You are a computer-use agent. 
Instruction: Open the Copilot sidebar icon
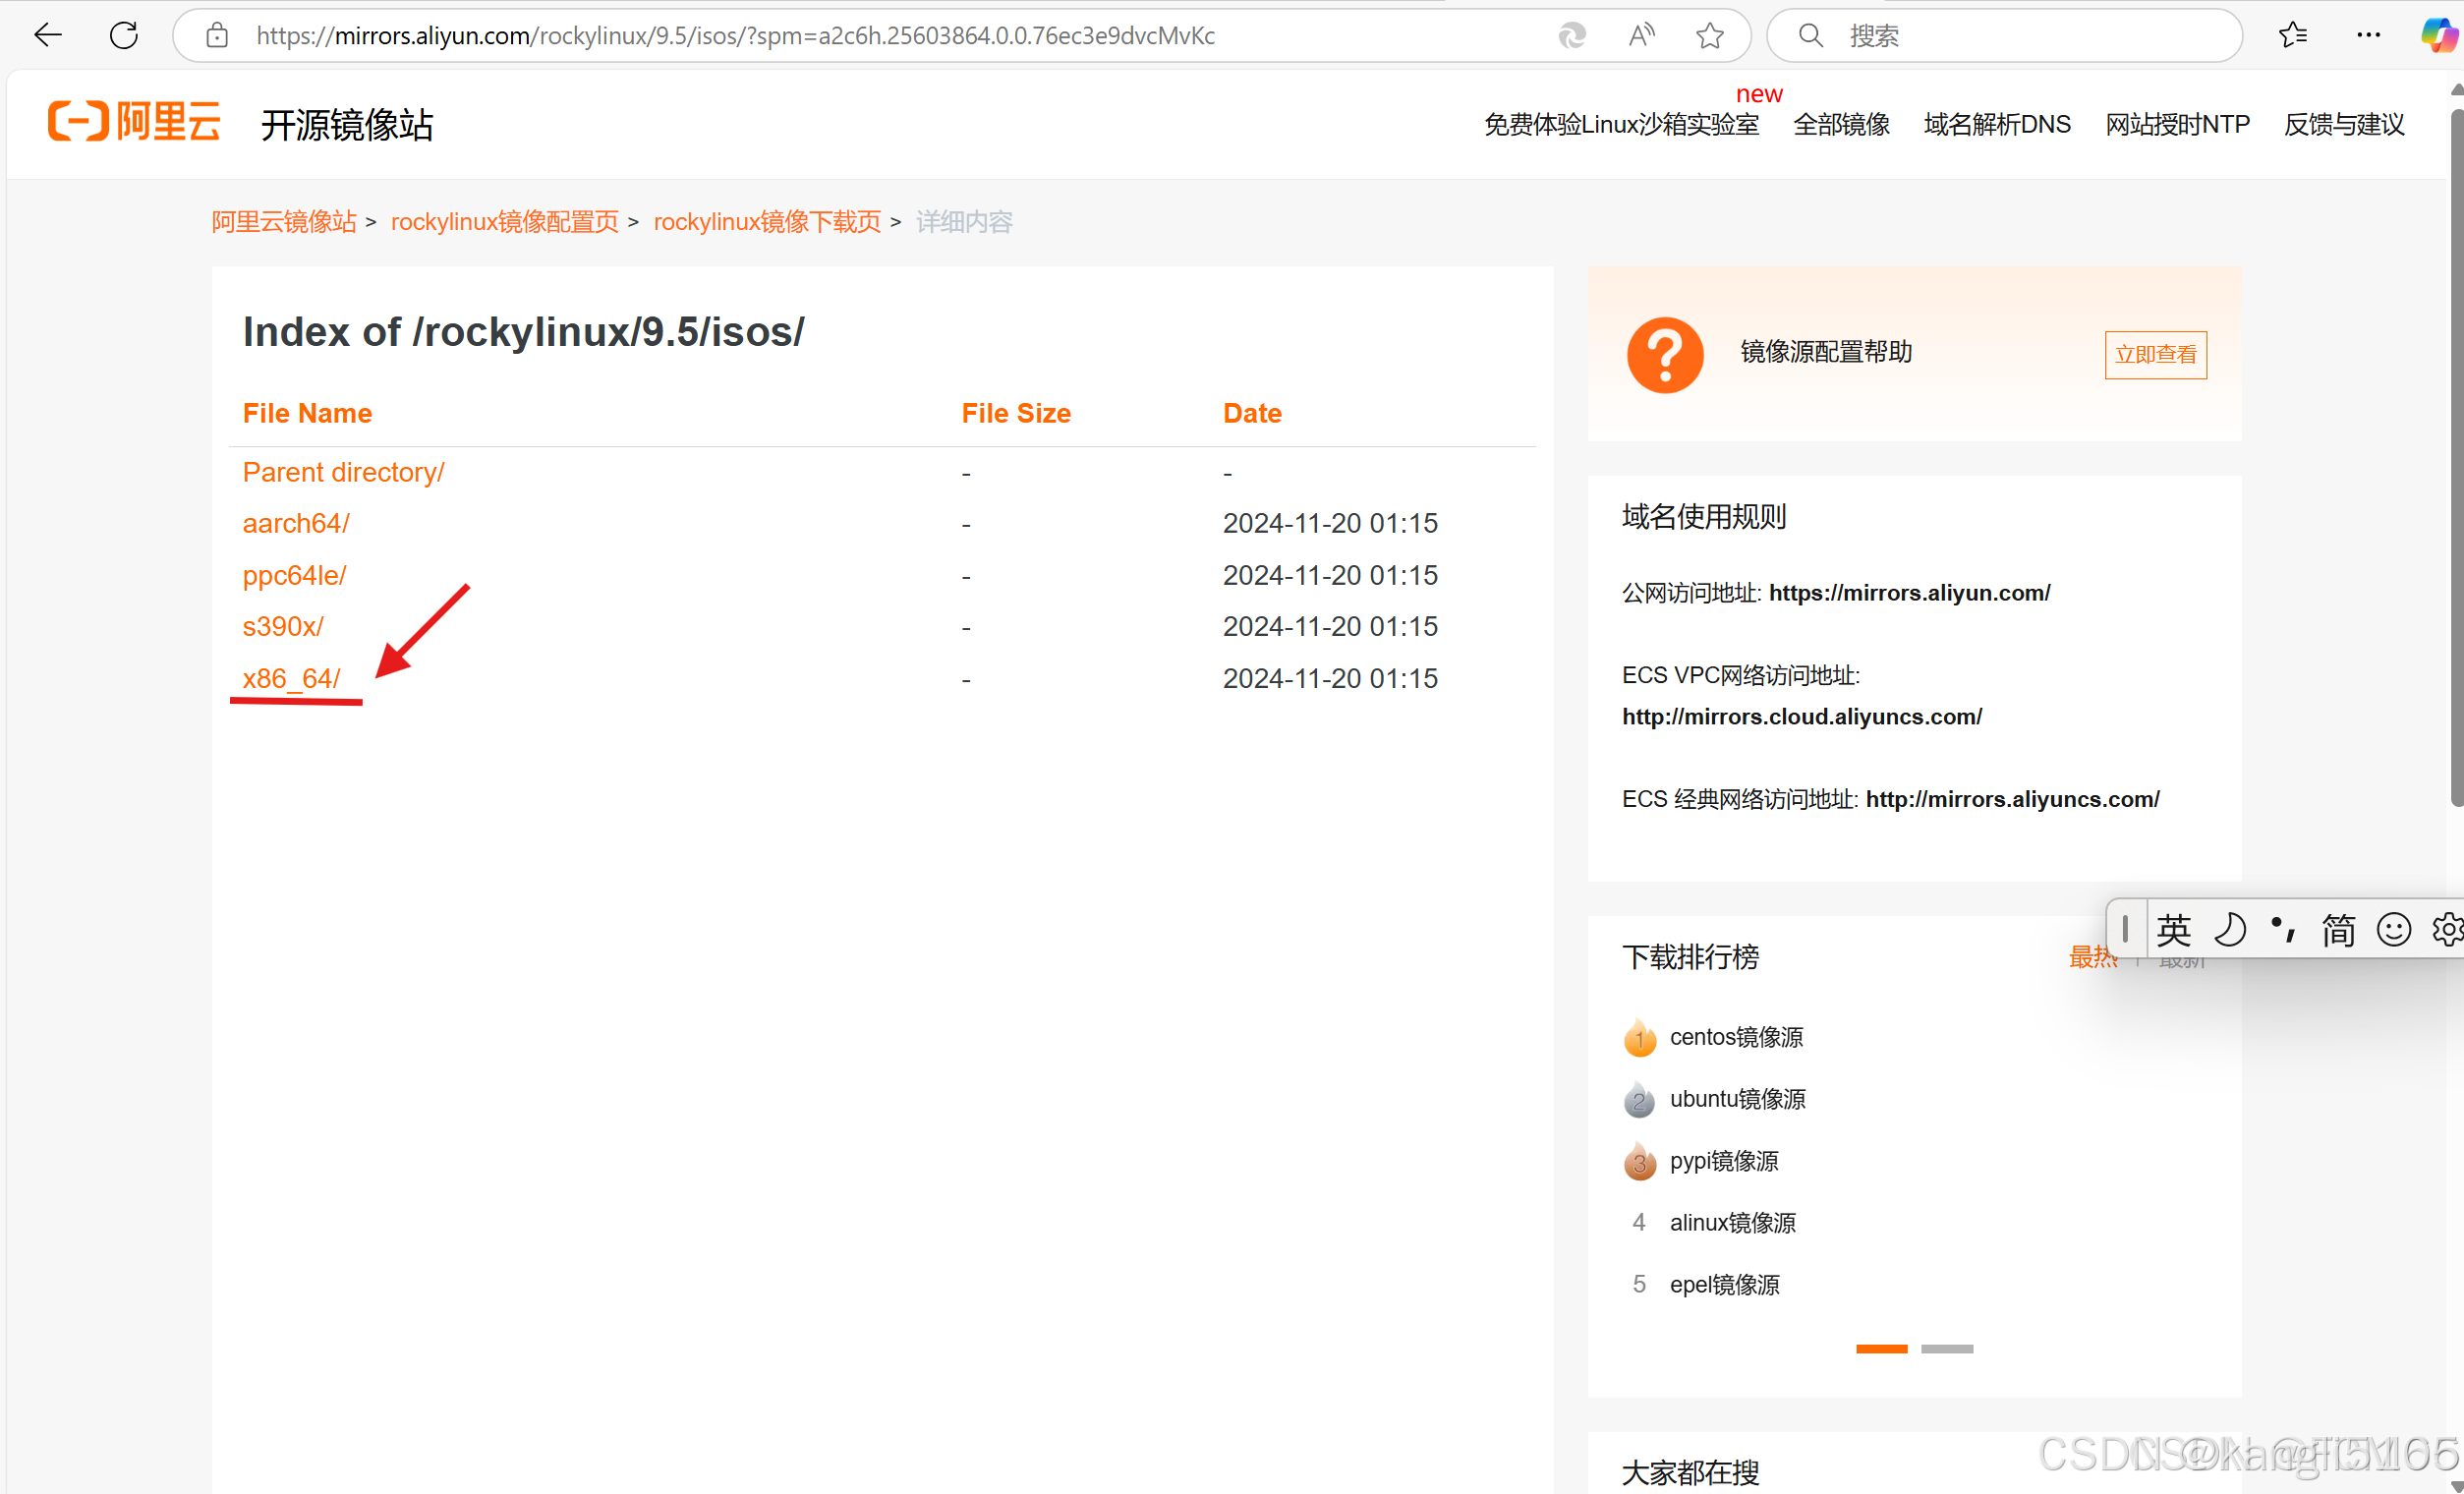[2438, 36]
